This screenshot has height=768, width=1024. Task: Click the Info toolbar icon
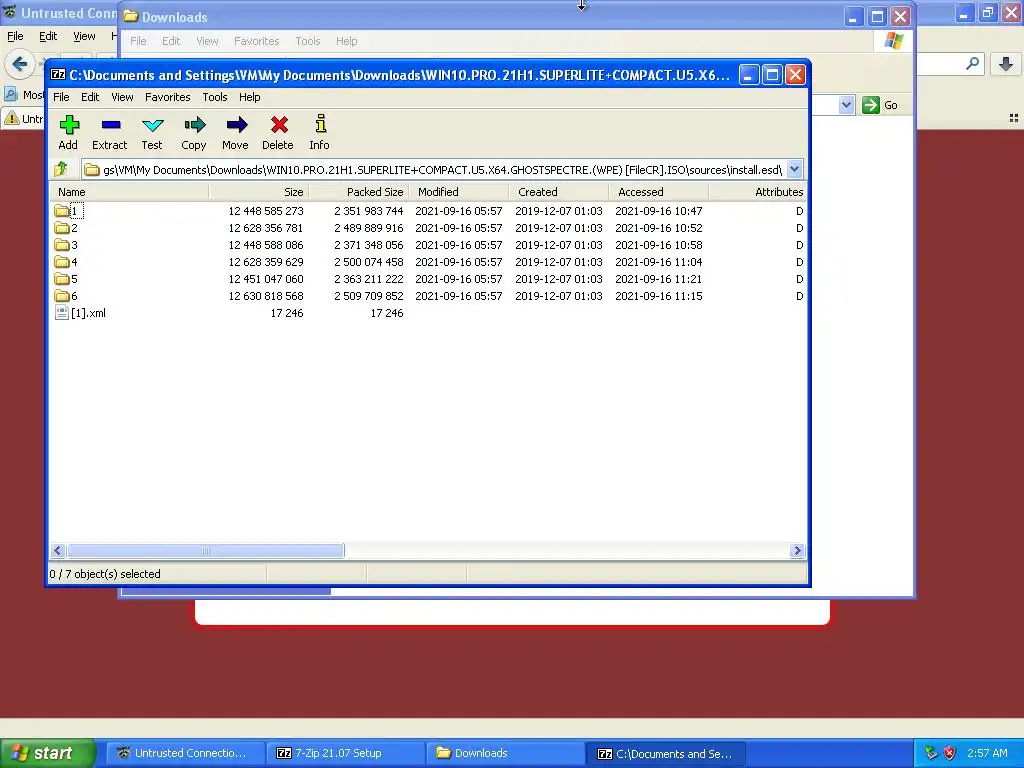pyautogui.click(x=320, y=124)
